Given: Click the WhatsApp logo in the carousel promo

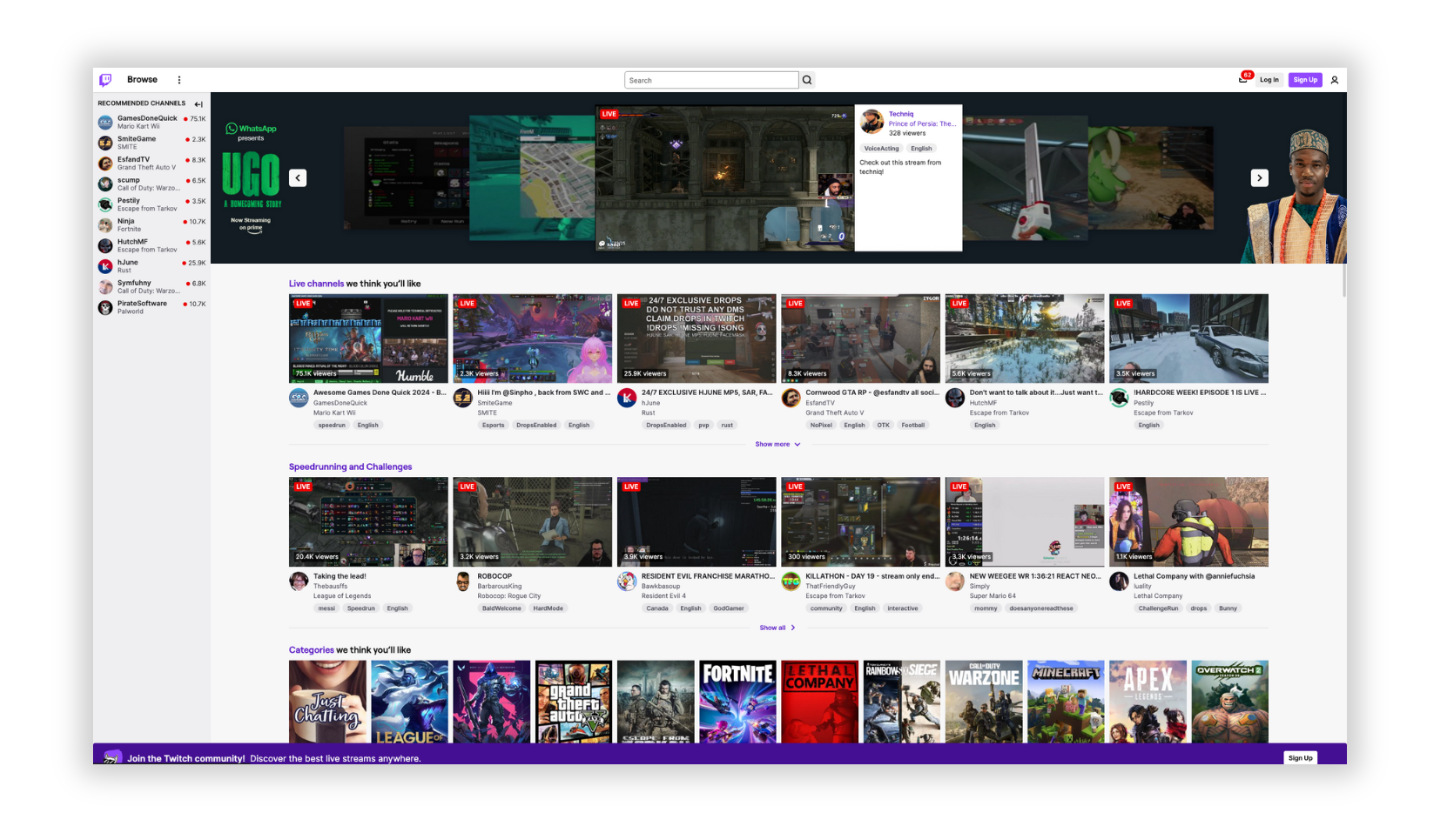Looking at the screenshot, I should 231,129.
